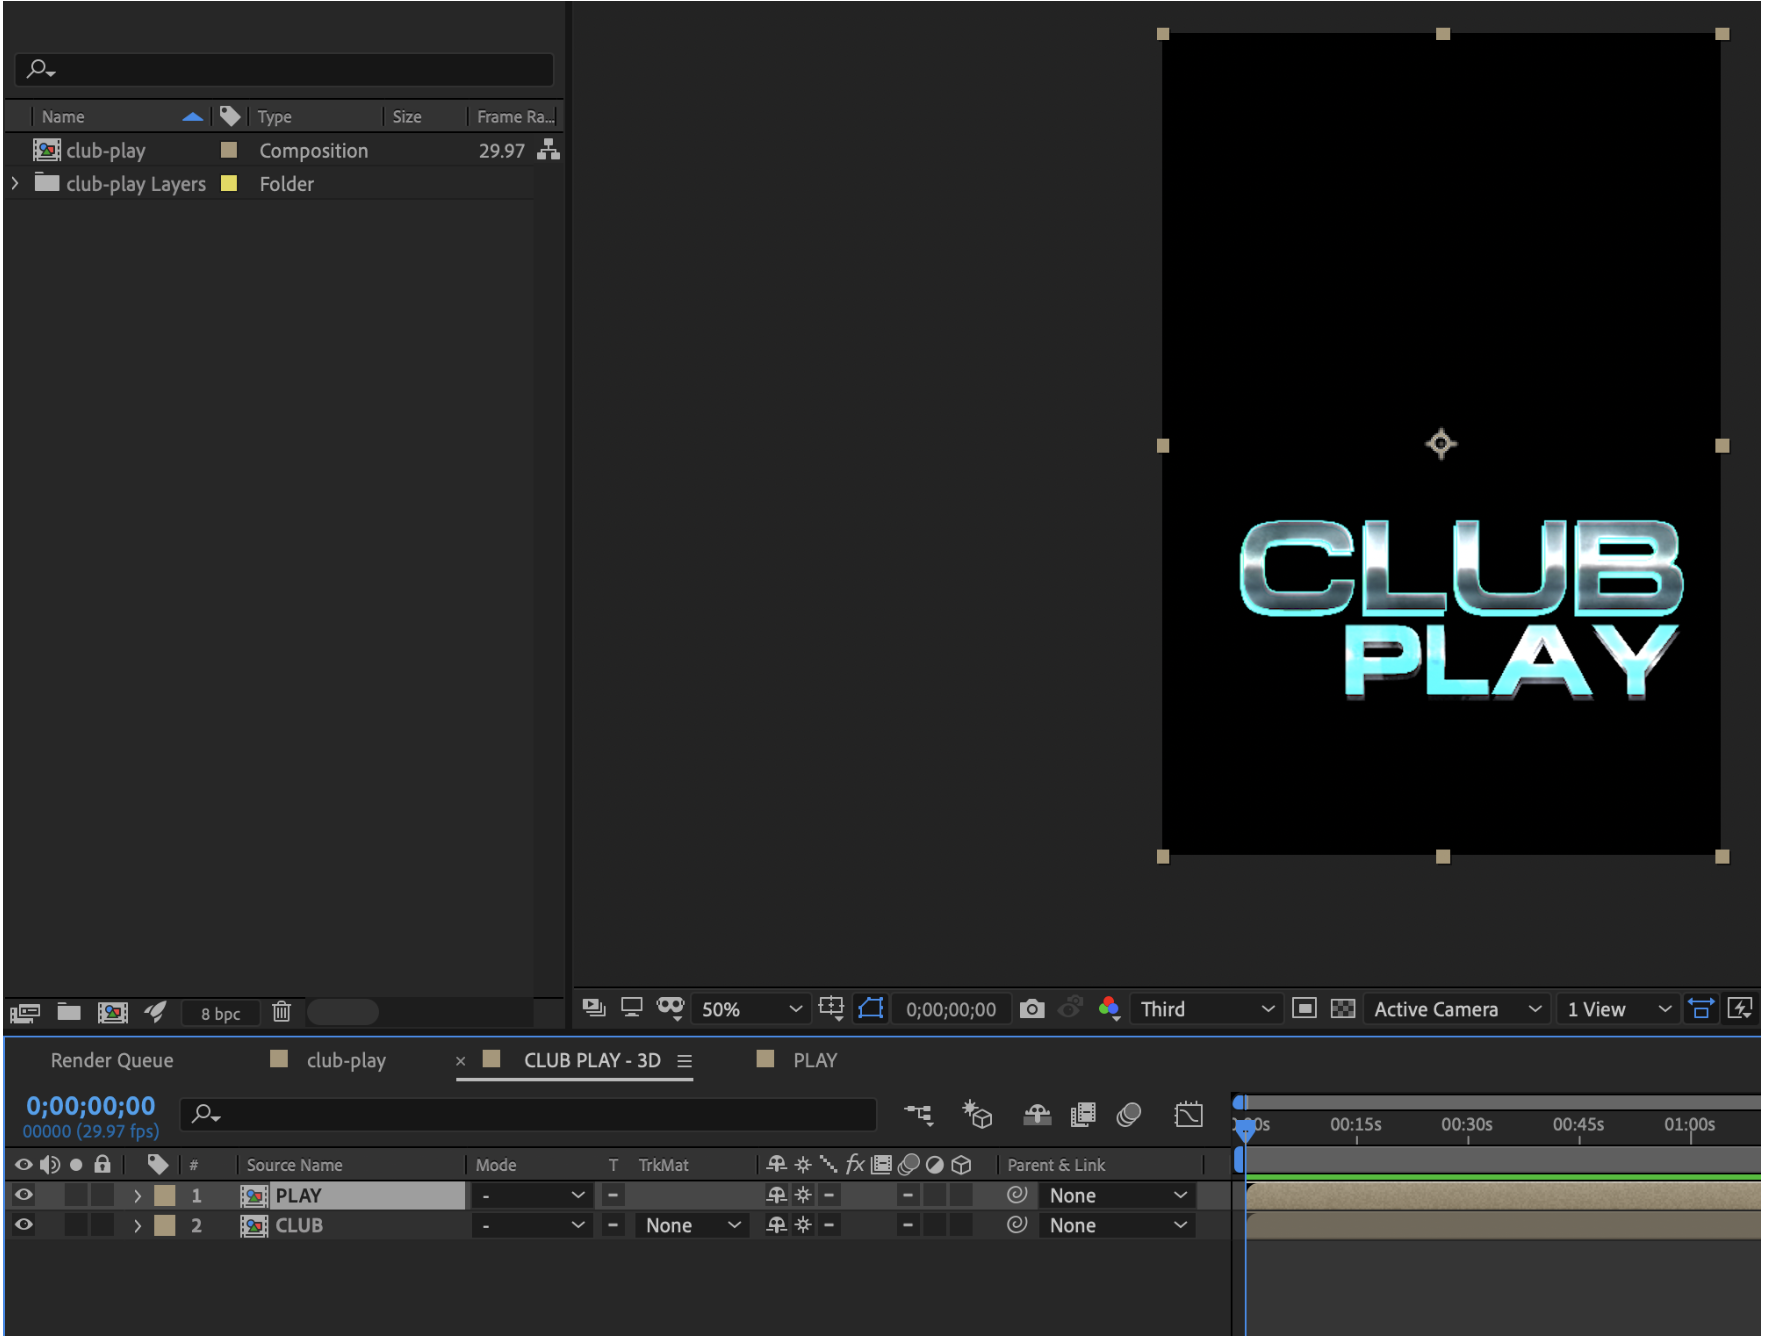Toggle draft 3D icon in timeline
This screenshot has height=1342, width=1766.
click(977, 1114)
